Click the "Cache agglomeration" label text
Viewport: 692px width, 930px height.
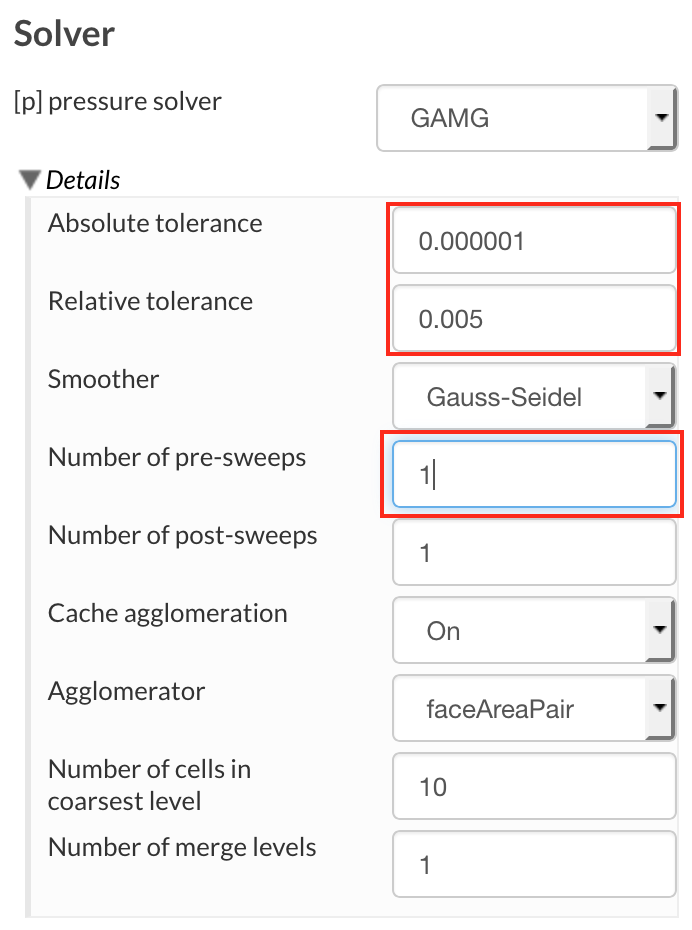(167, 613)
